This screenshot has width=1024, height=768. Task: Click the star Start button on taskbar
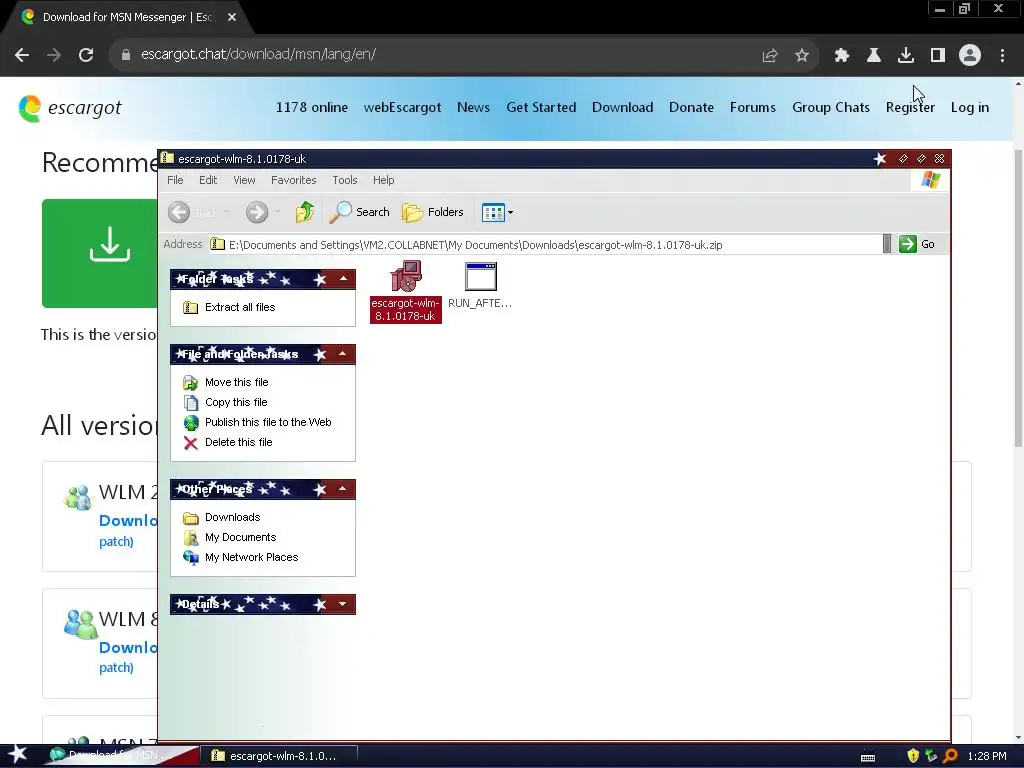click(17, 755)
